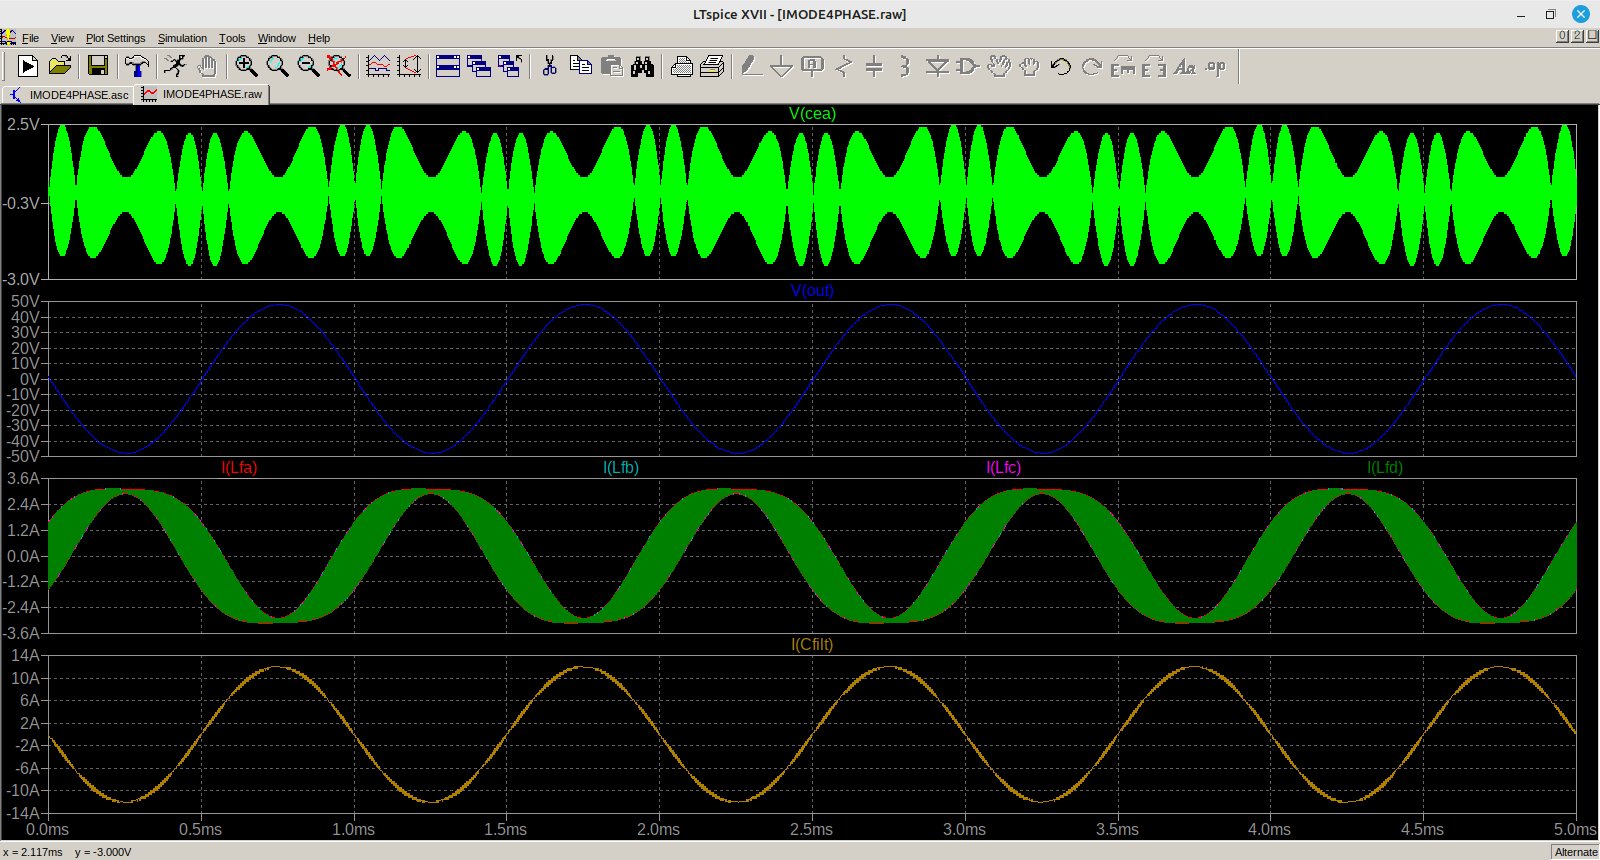Select the Capacitor tool
1600x860 pixels.
pos(874,66)
